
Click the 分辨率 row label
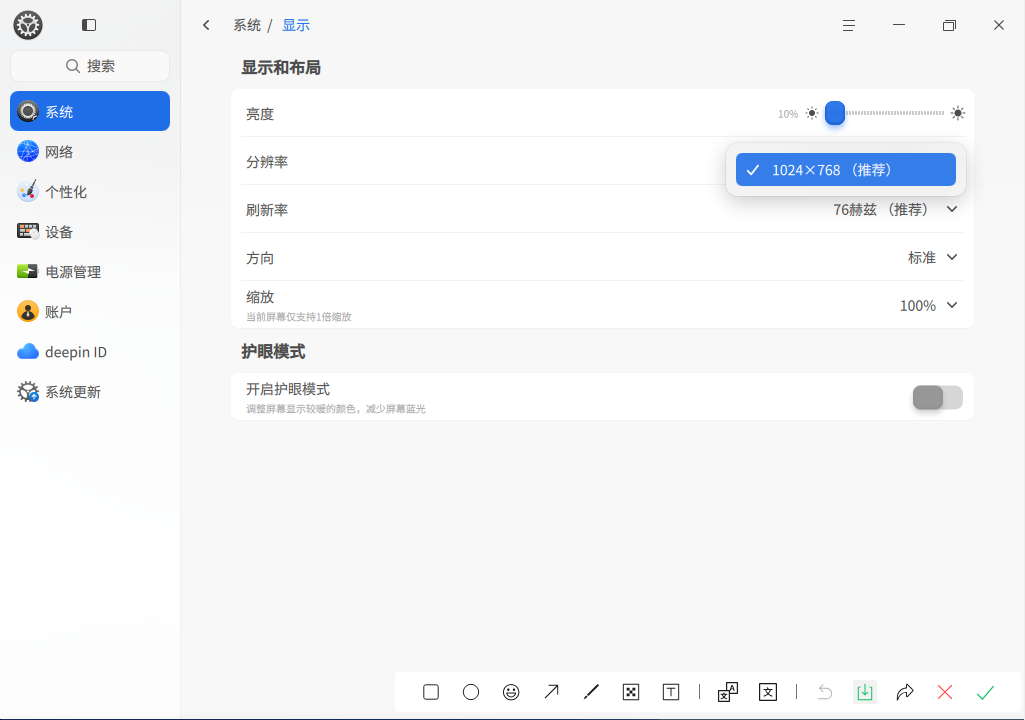point(267,162)
